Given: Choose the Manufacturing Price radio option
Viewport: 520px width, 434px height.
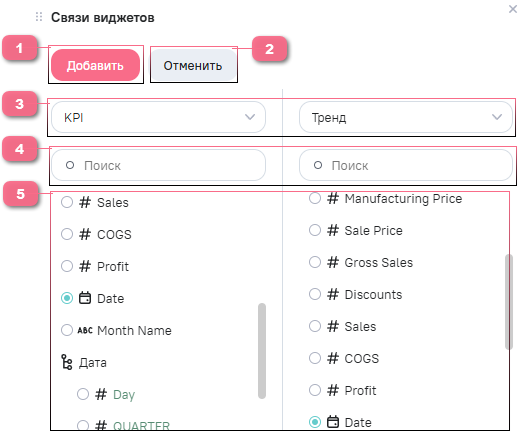Looking at the screenshot, I should pyautogui.click(x=315, y=198).
